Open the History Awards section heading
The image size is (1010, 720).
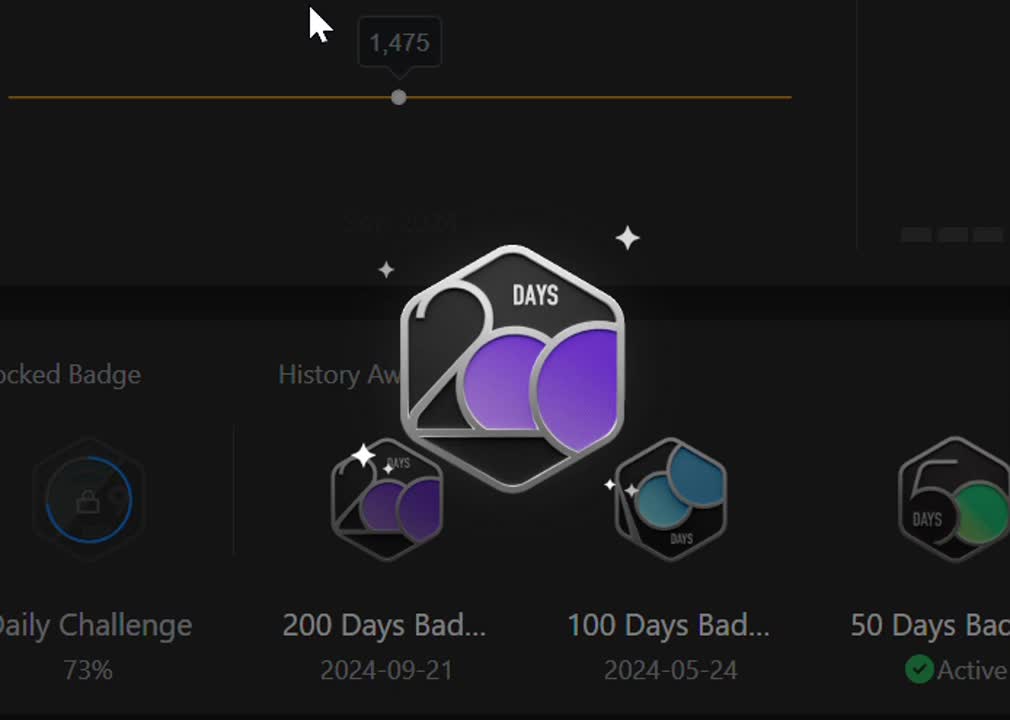pyautogui.click(x=340, y=374)
